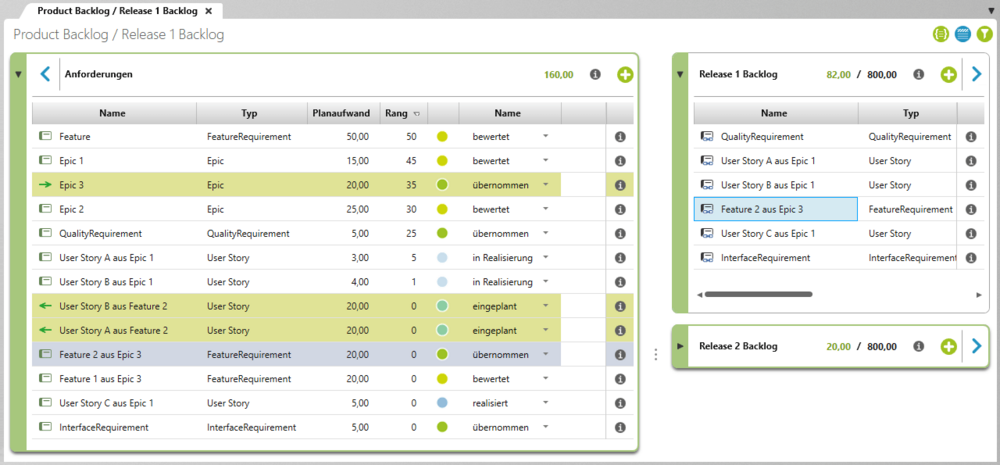Open status dropdown for QualityRequirement row
The image size is (1000, 465).
click(x=546, y=233)
